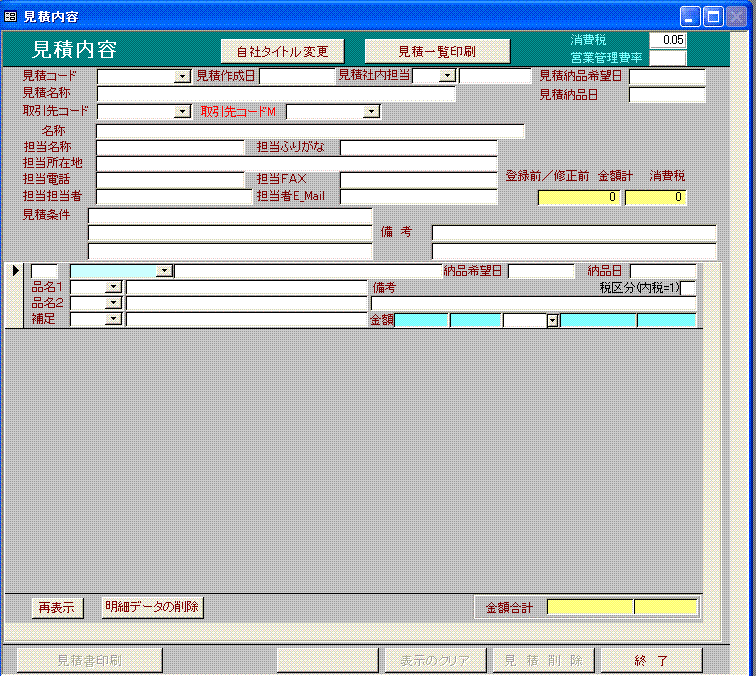Click the detail row 納品日 field
The height and width of the screenshot is (676, 756).
(663, 271)
